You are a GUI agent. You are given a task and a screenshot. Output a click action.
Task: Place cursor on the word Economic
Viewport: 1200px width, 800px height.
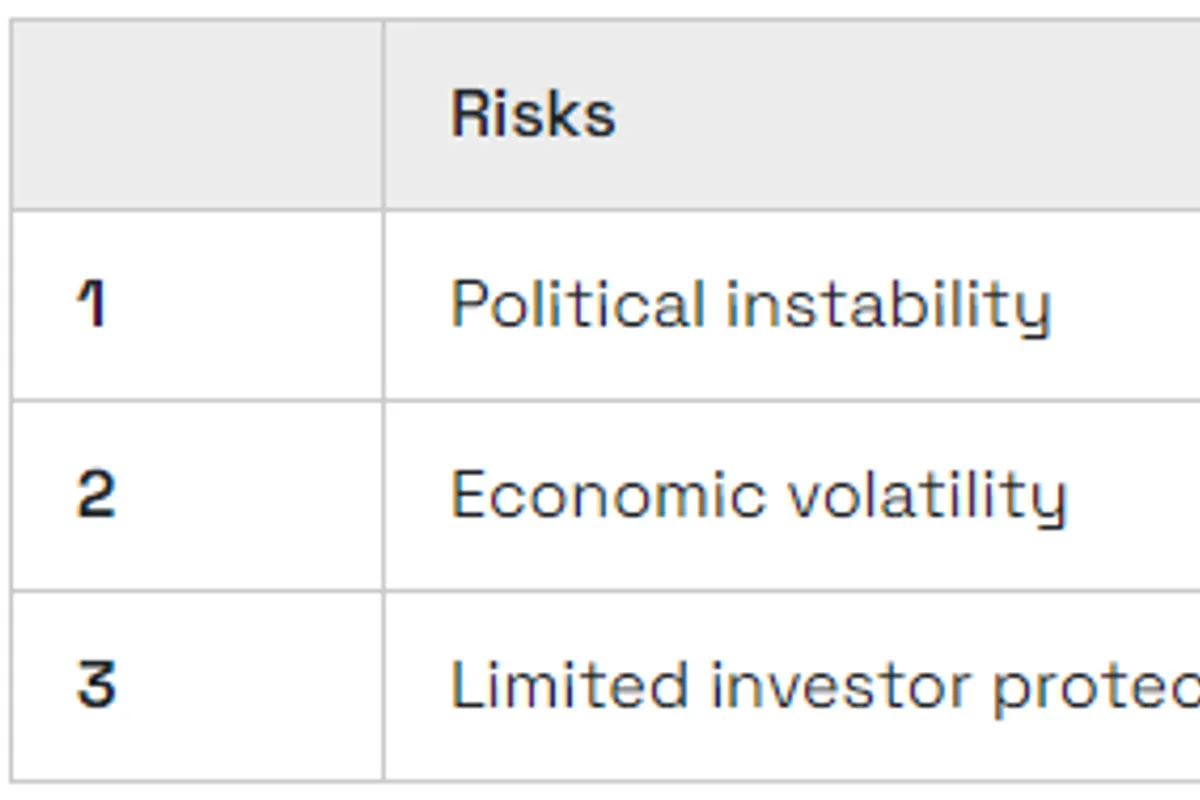[607, 495]
